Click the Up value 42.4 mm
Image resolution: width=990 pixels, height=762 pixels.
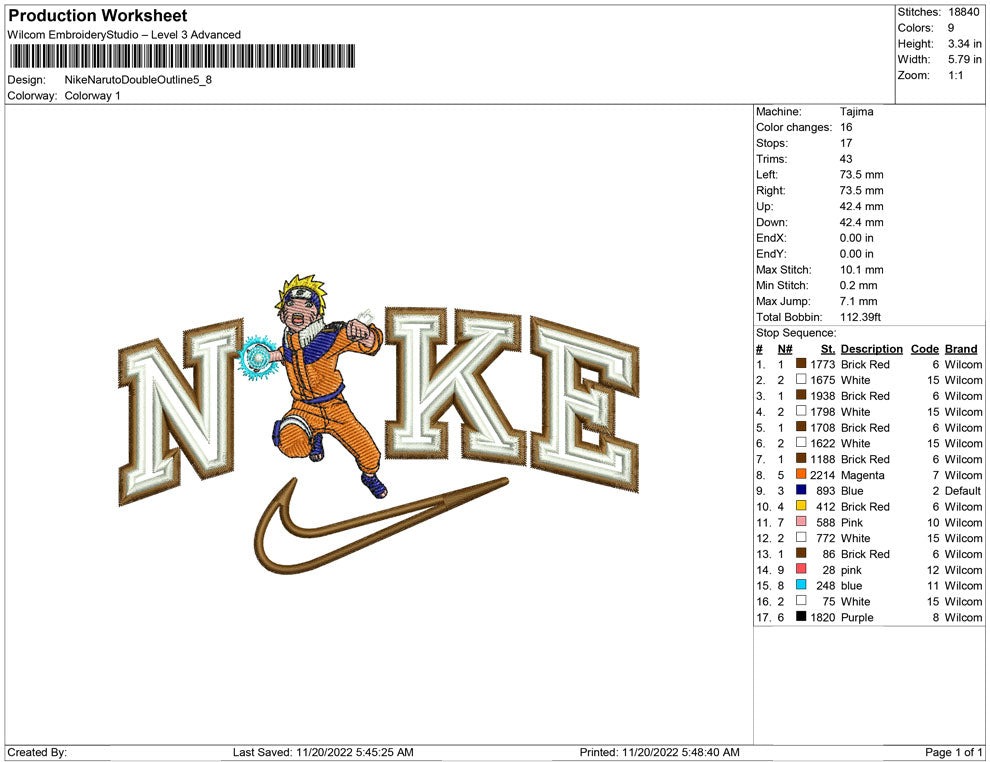pyautogui.click(x=861, y=206)
